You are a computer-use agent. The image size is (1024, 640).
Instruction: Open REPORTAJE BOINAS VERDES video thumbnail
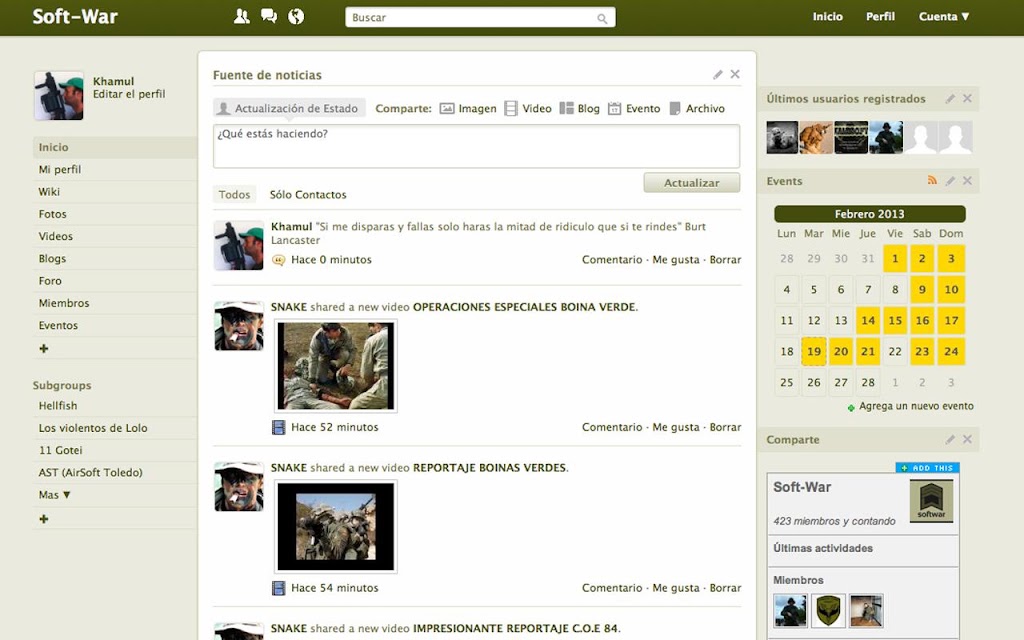tap(336, 527)
